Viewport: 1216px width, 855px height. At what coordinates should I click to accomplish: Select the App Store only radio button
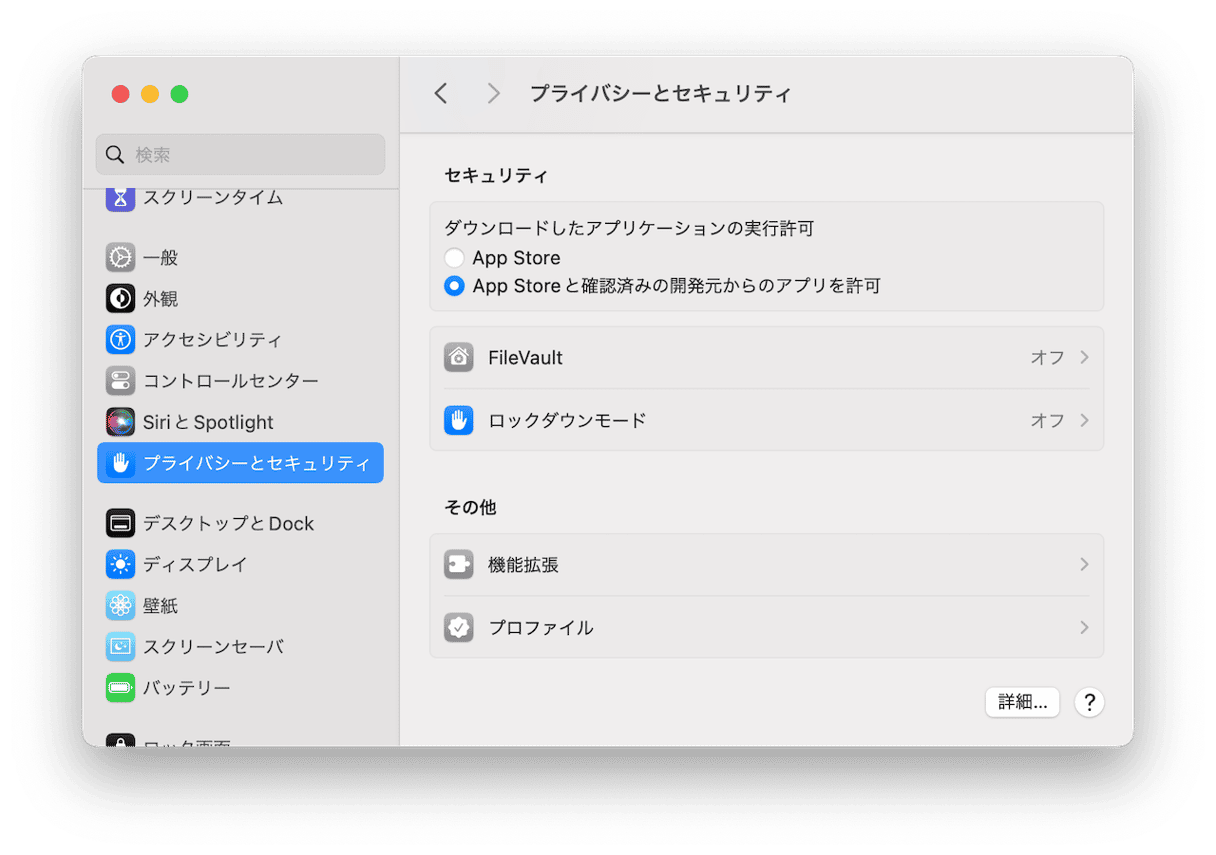455,258
